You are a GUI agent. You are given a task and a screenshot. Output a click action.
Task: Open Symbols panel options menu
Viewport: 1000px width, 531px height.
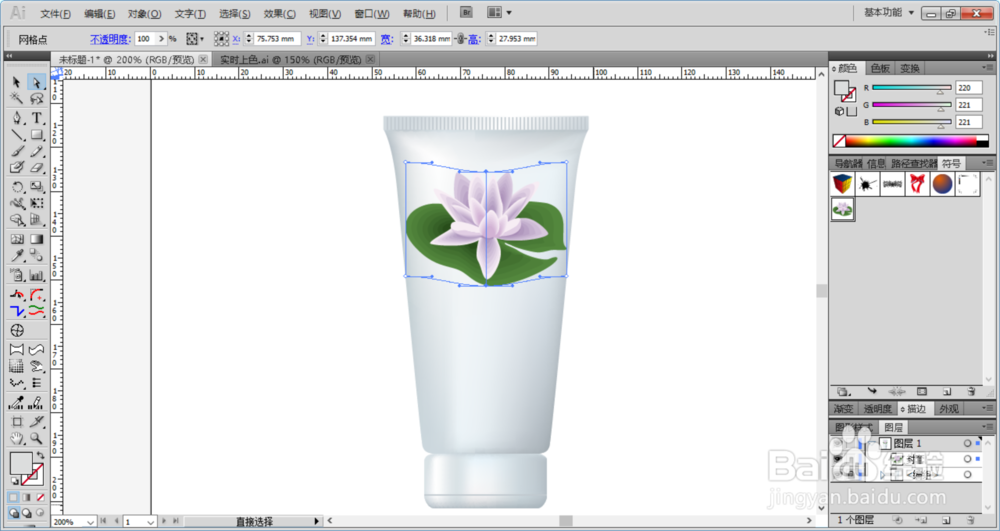point(986,163)
